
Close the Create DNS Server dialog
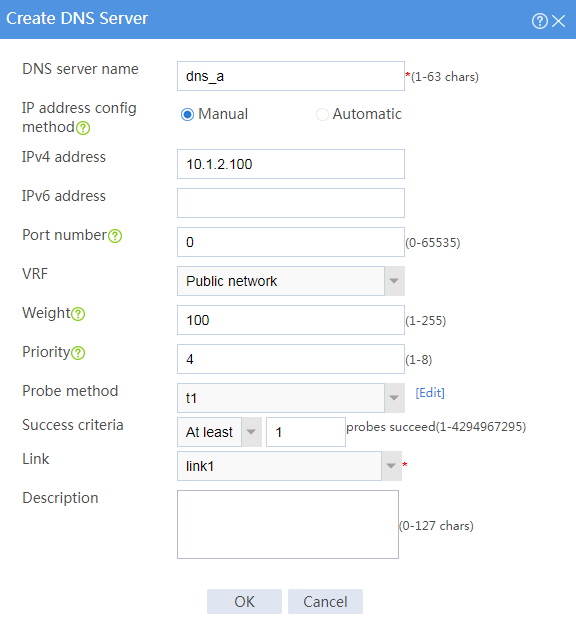click(558, 21)
